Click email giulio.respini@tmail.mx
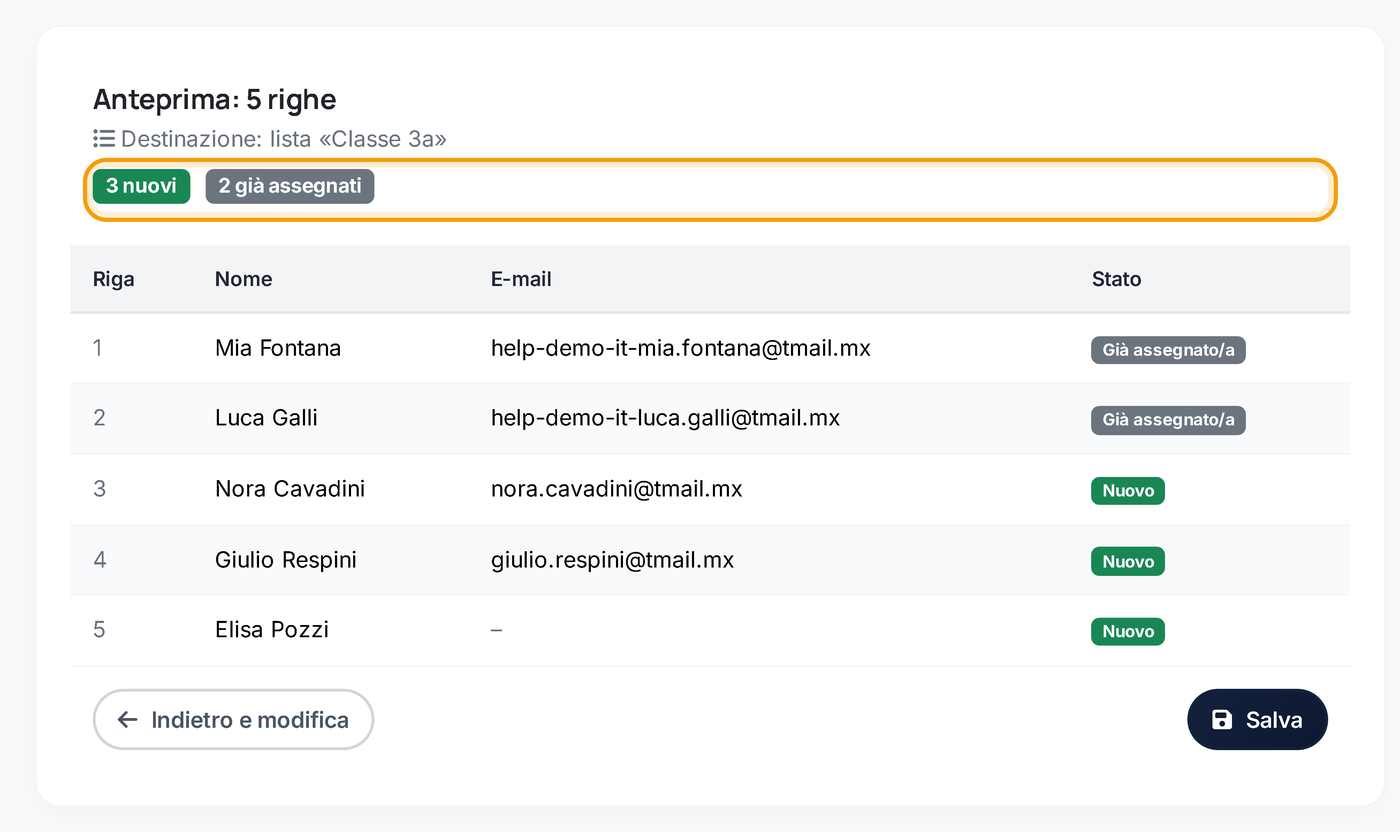 coord(613,560)
